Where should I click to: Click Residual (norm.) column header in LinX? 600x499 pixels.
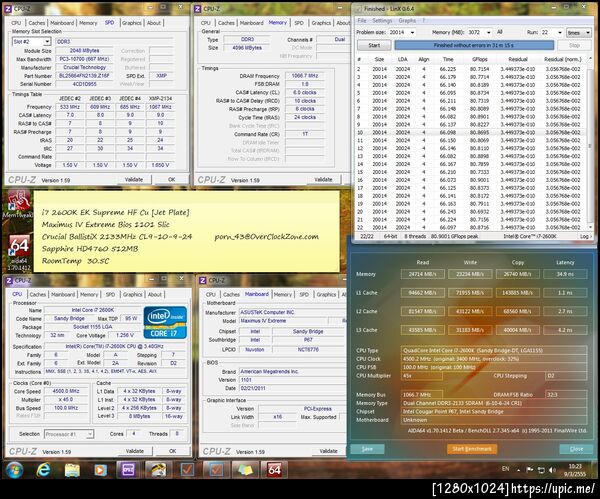pyautogui.click(x=562, y=59)
